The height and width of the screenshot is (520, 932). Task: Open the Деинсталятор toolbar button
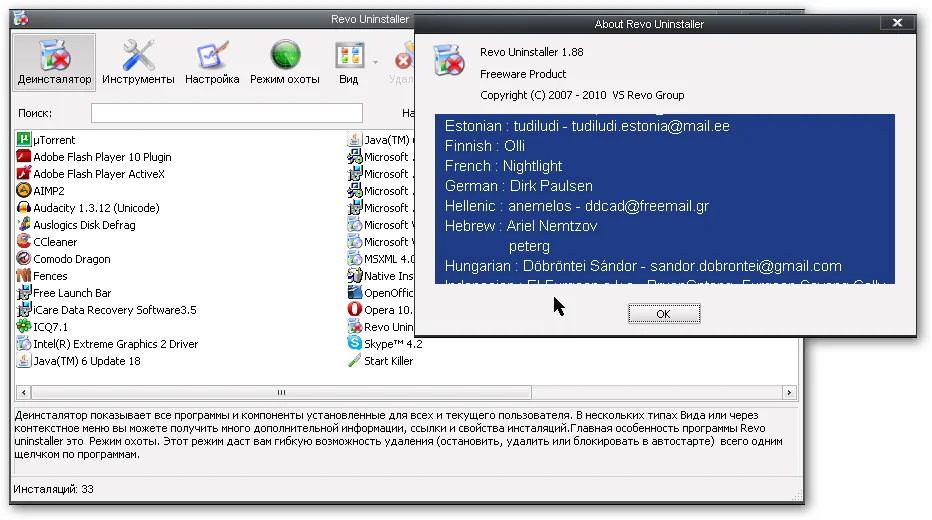(x=54, y=62)
